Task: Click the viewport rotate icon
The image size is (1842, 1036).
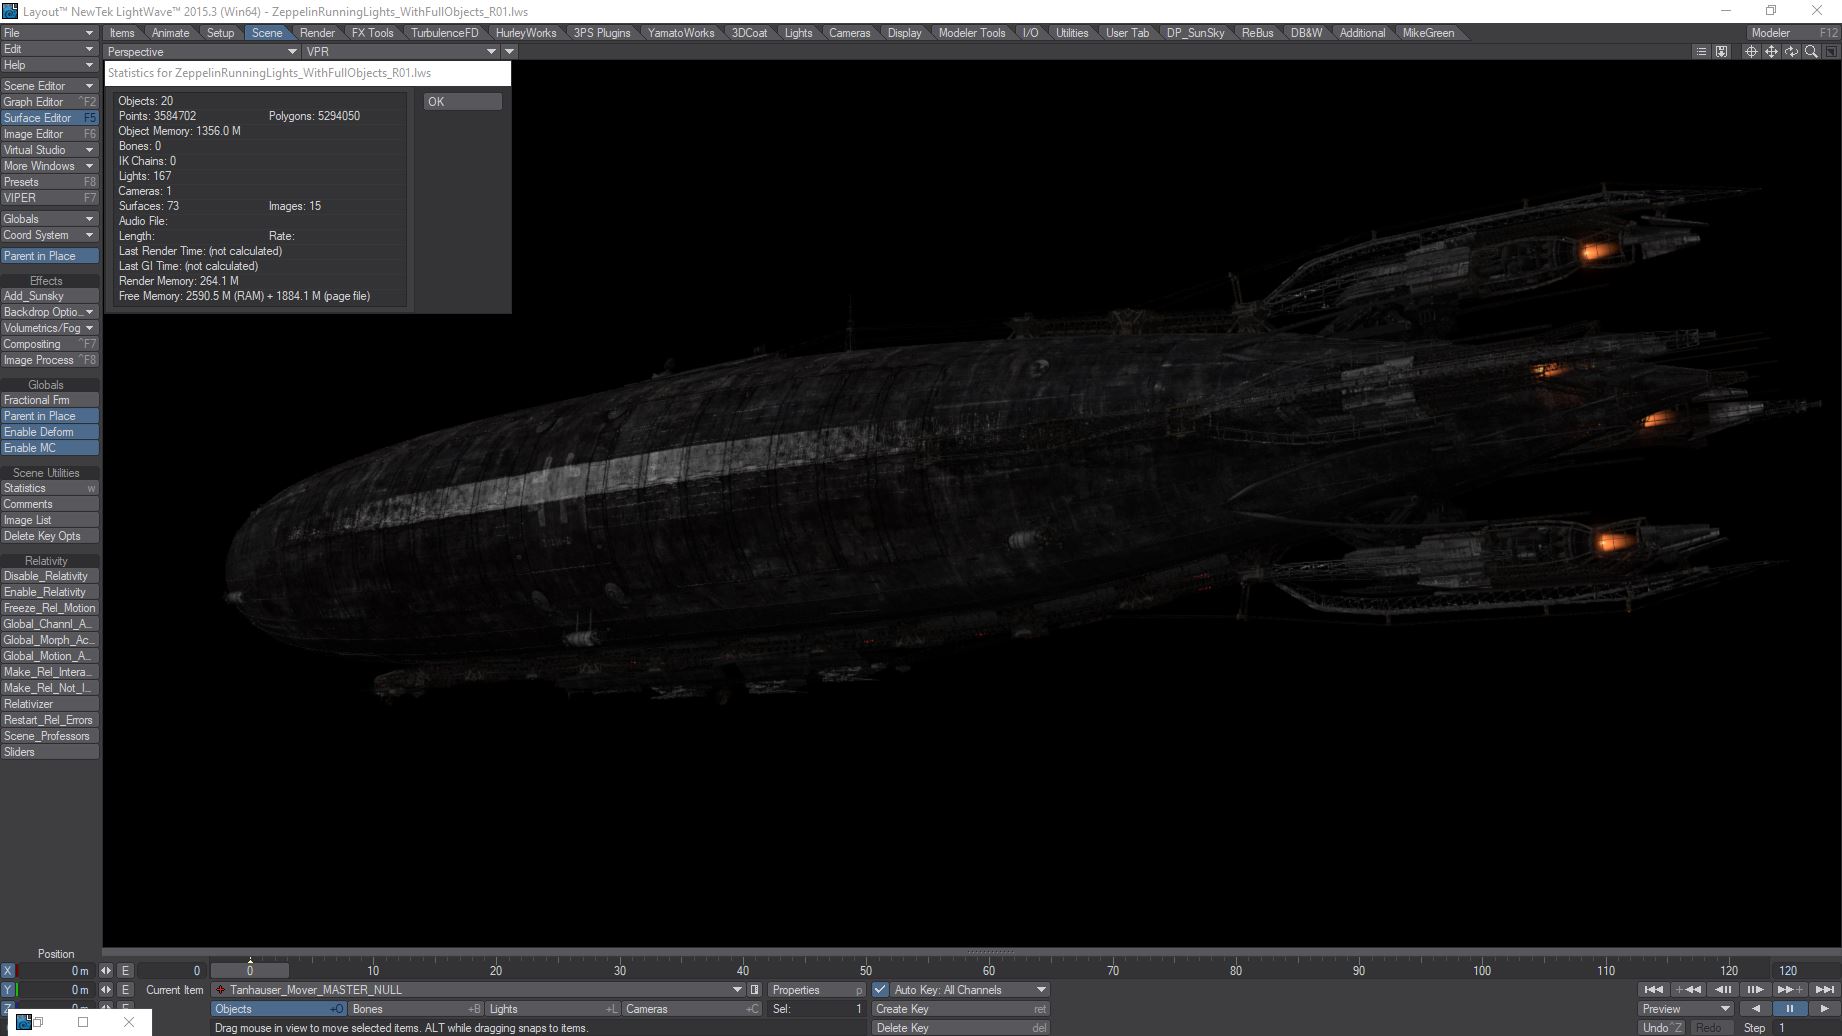Action: point(1791,52)
